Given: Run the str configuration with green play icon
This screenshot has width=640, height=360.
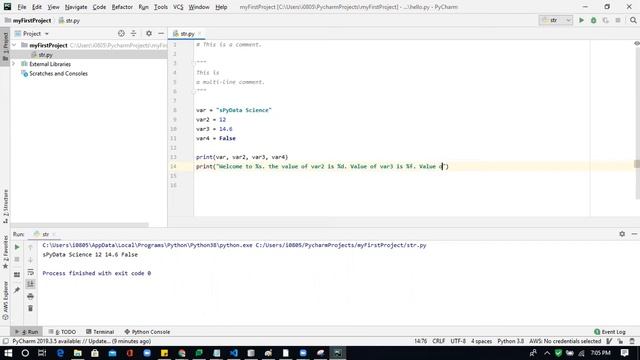Looking at the screenshot, I should pyautogui.click(x=581, y=20).
